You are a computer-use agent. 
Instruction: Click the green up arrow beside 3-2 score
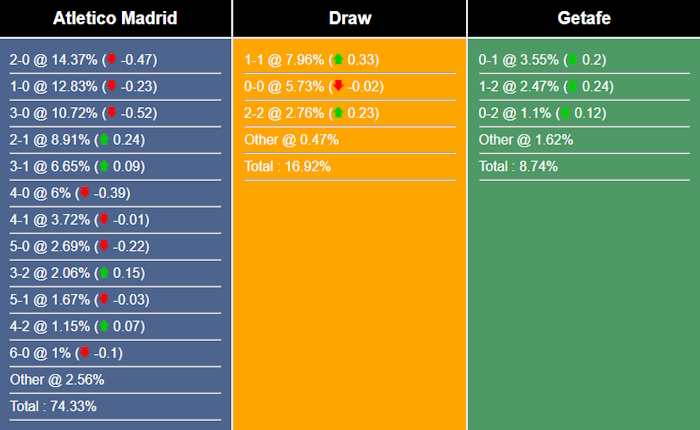pos(103,273)
